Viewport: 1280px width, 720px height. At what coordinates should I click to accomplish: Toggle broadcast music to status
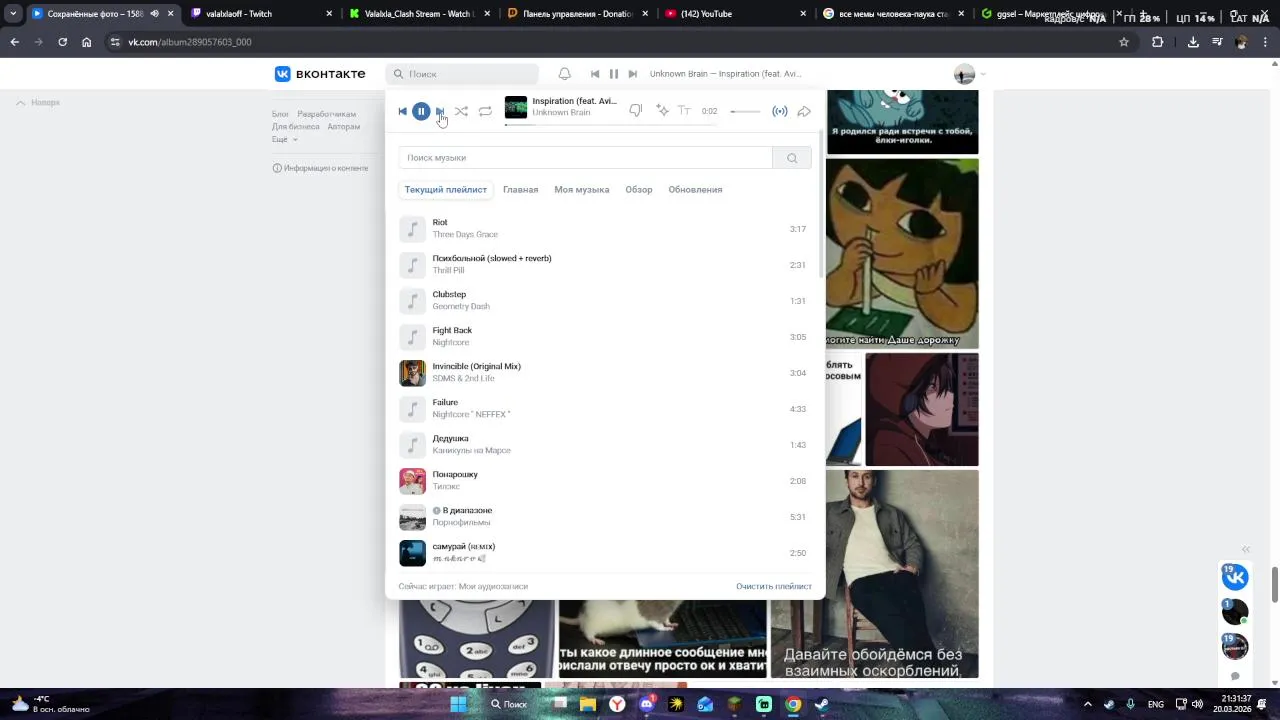(780, 111)
